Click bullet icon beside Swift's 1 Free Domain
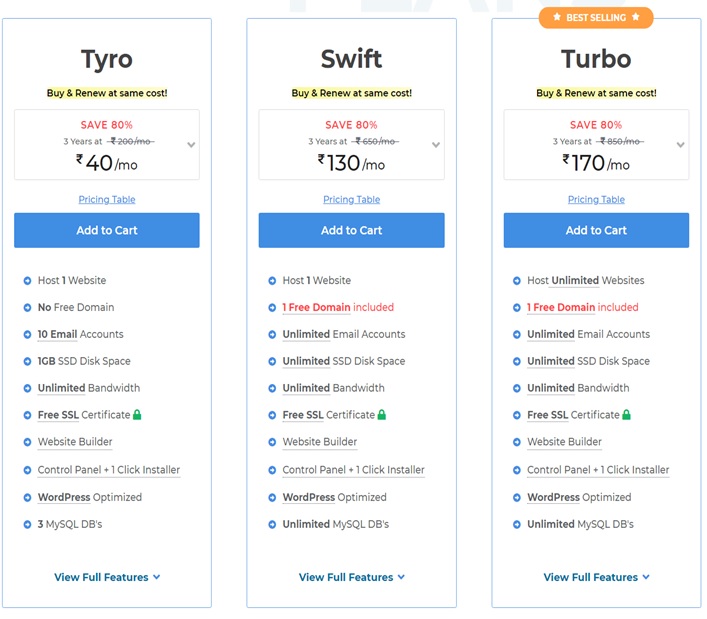 point(272,307)
